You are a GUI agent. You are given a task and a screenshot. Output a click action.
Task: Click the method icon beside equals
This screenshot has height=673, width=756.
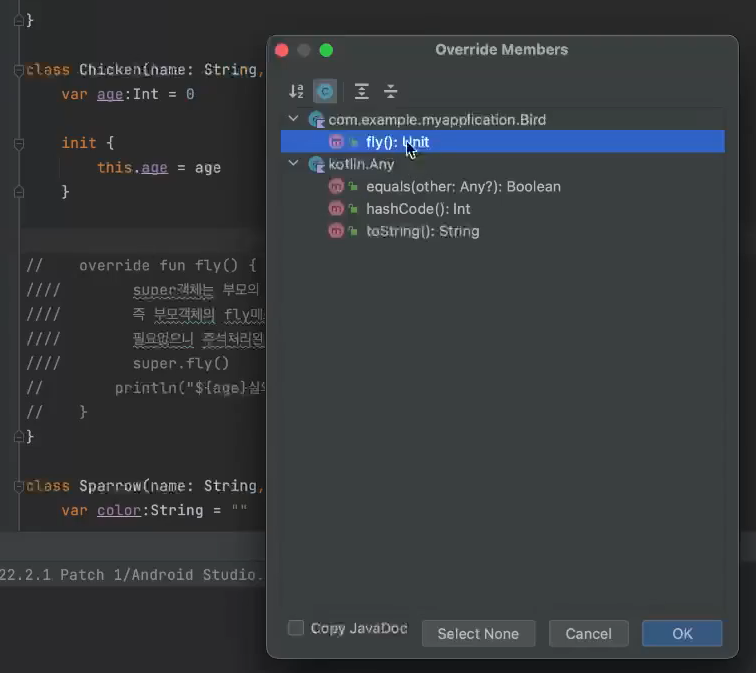point(336,186)
